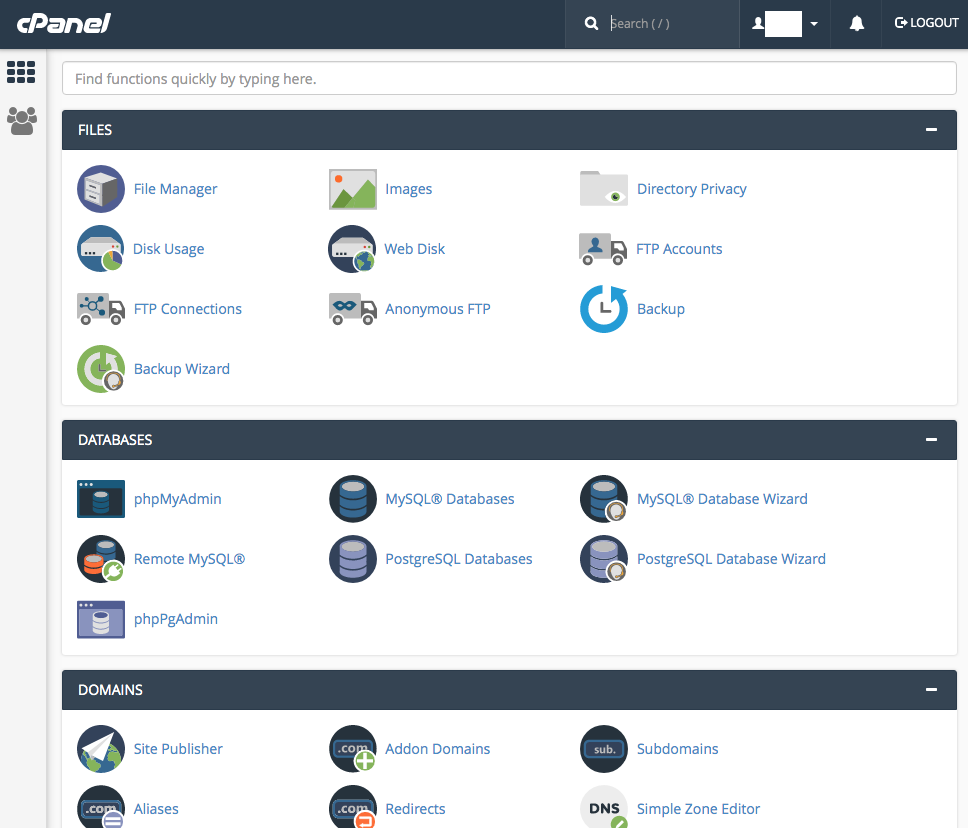Open the Simple Zone Editor DNS icon
Viewport: 968px width, 828px height.
[x=604, y=807]
